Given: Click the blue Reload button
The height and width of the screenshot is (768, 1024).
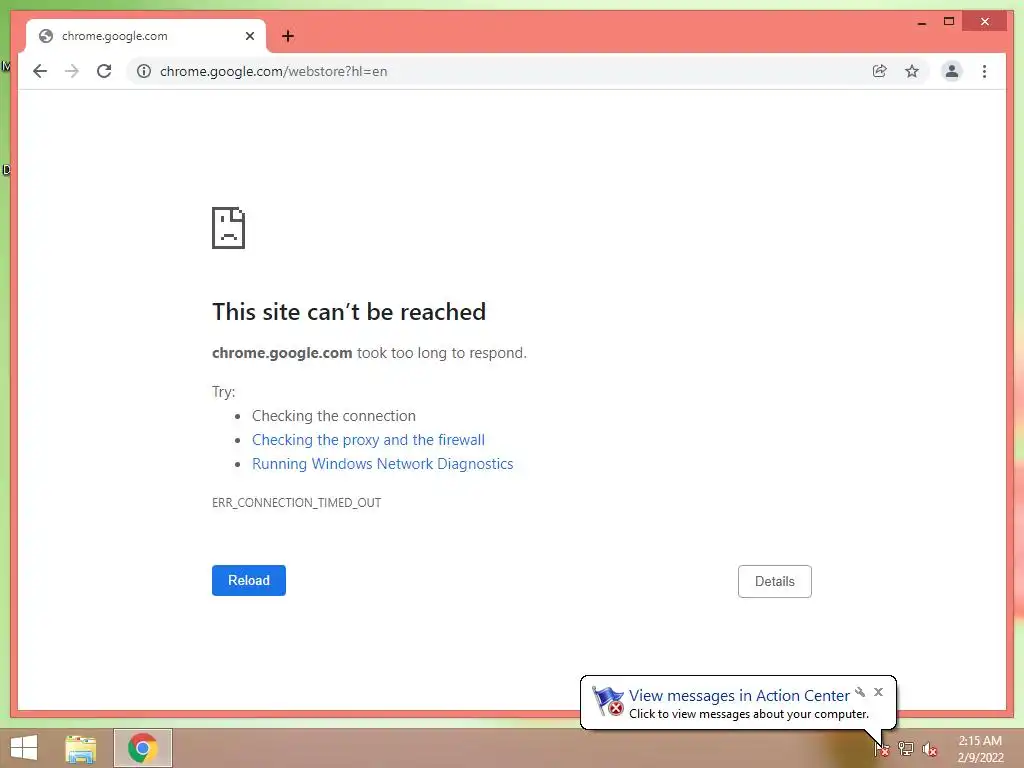Looking at the screenshot, I should coord(249,580).
